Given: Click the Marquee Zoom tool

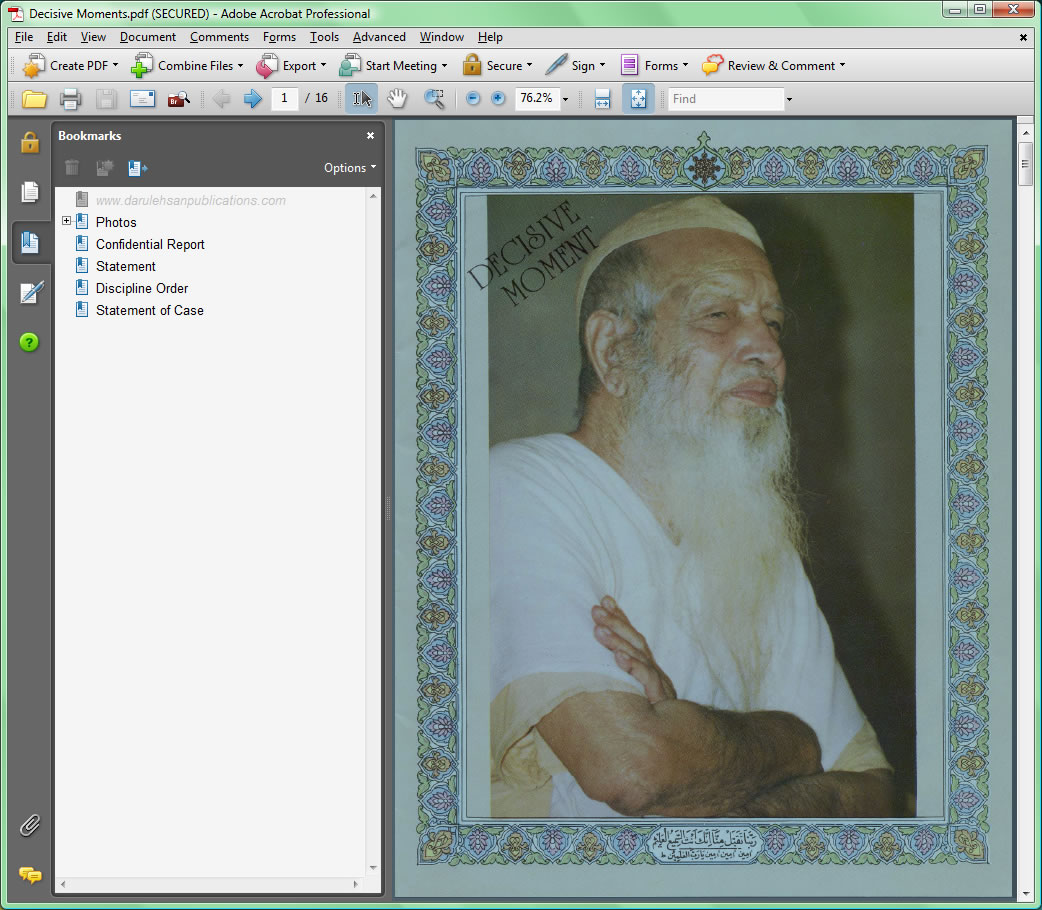Looking at the screenshot, I should point(434,99).
